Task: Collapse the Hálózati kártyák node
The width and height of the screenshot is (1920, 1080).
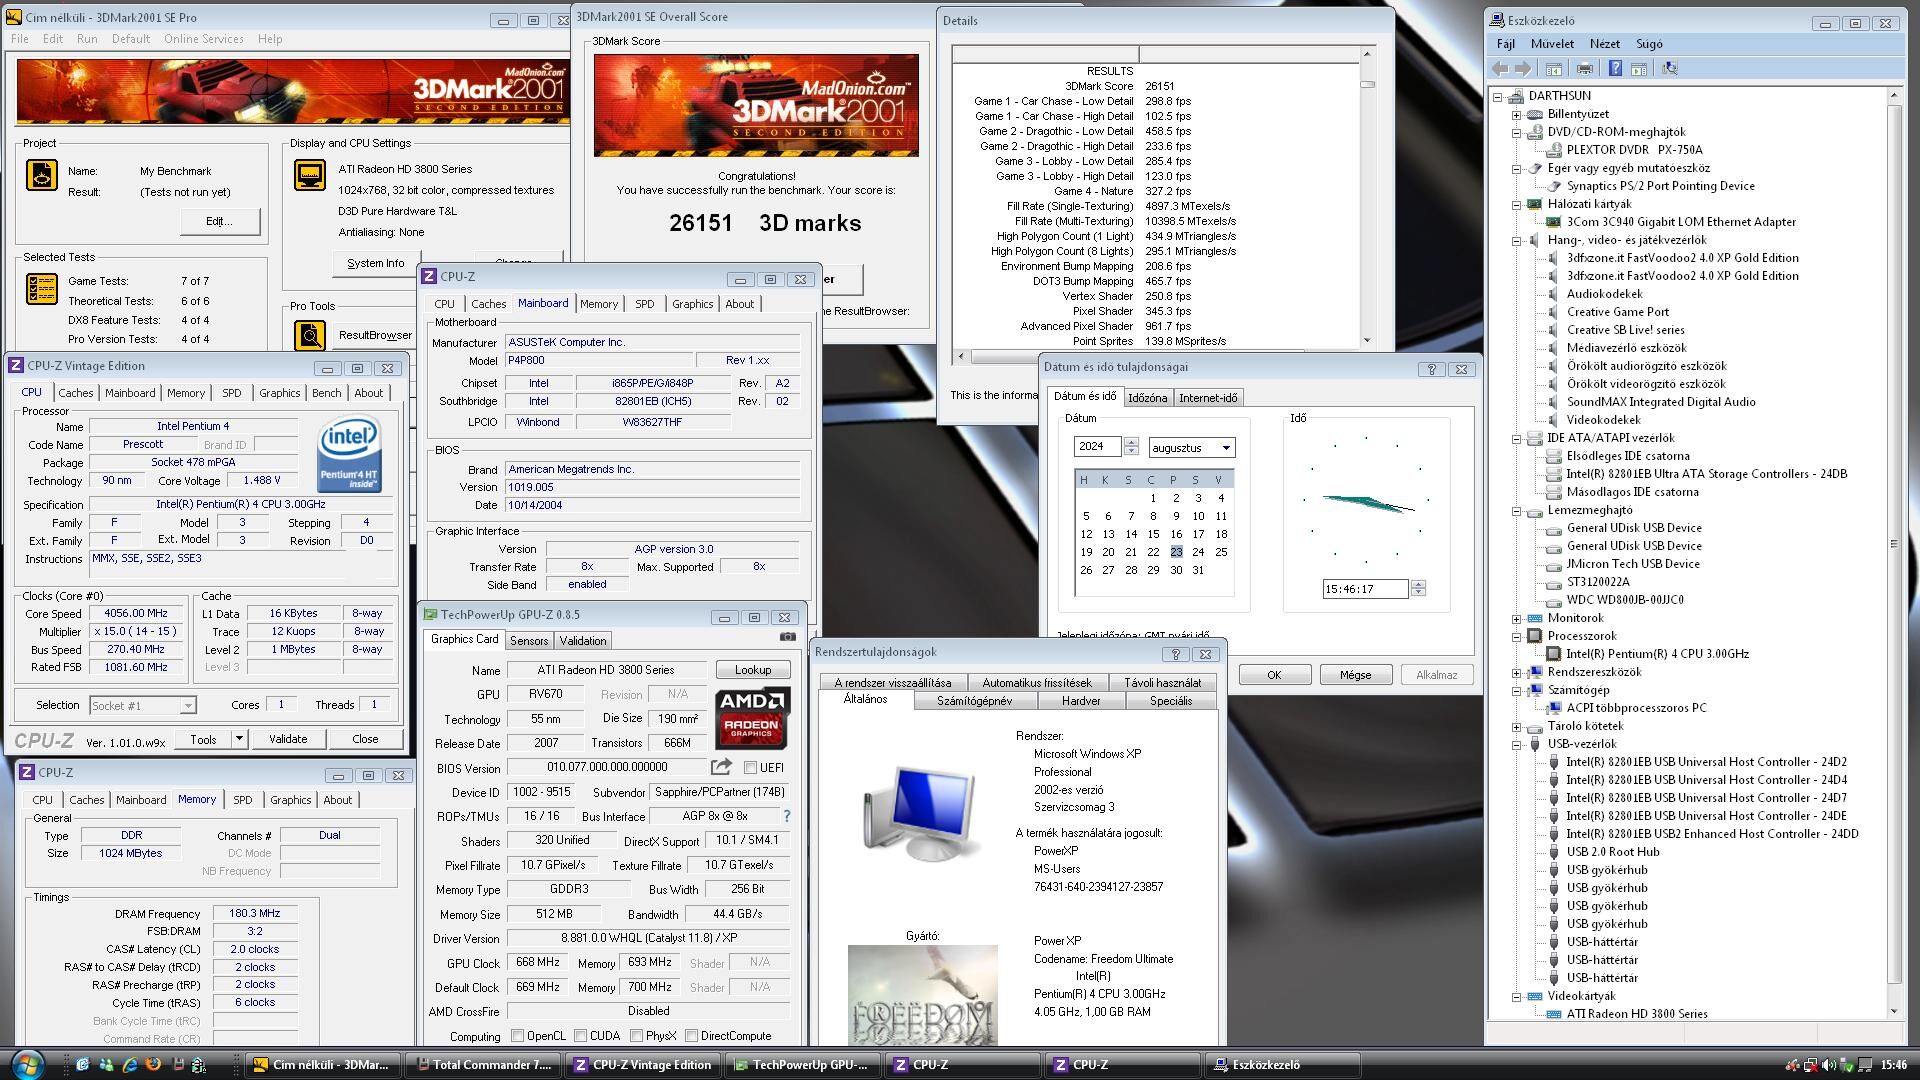Action: point(1516,204)
